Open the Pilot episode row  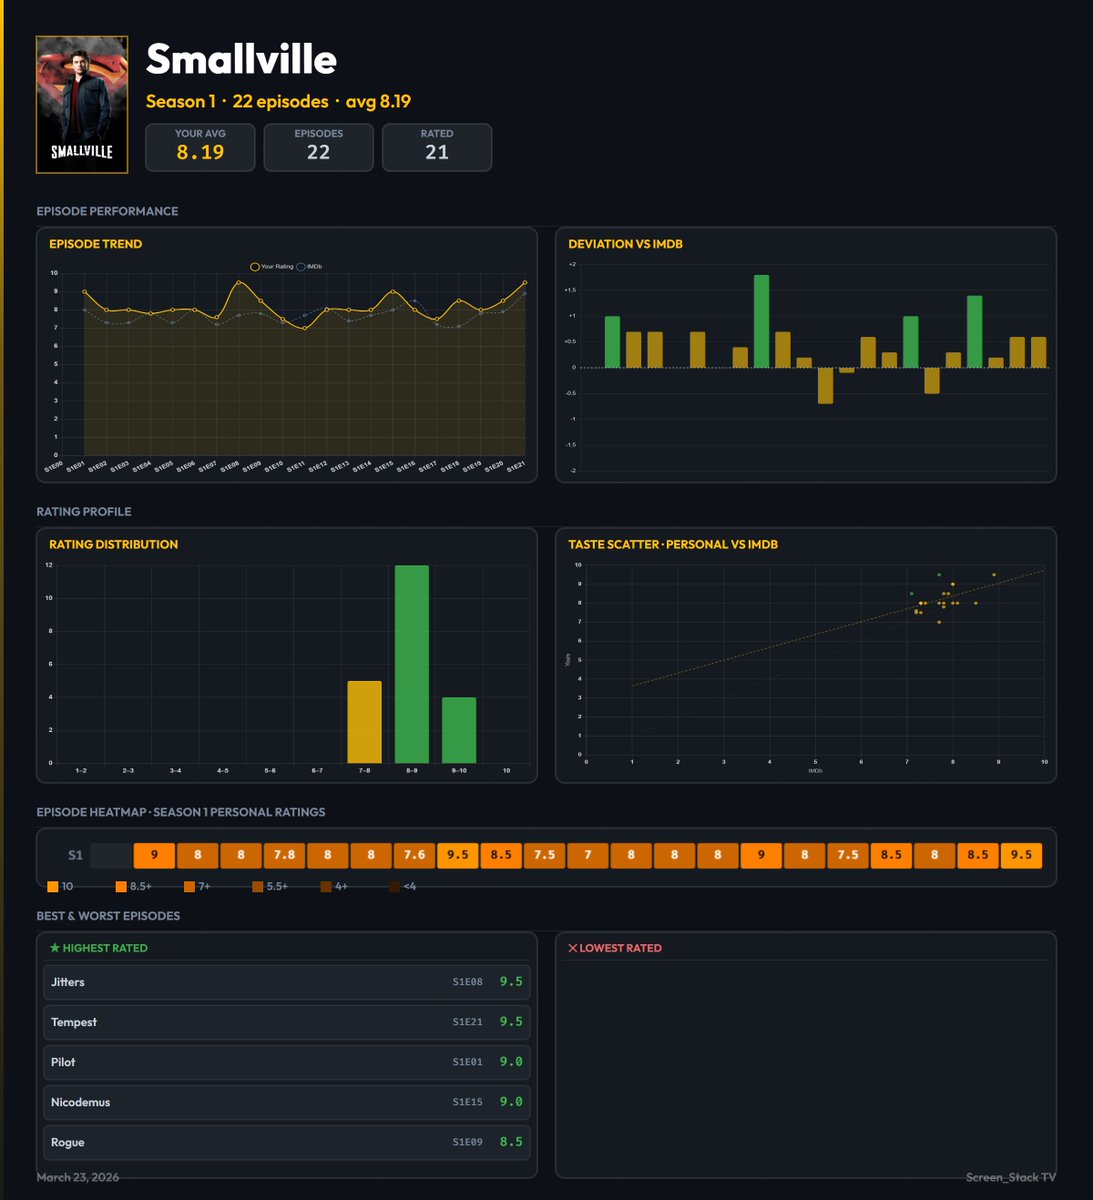point(287,1062)
